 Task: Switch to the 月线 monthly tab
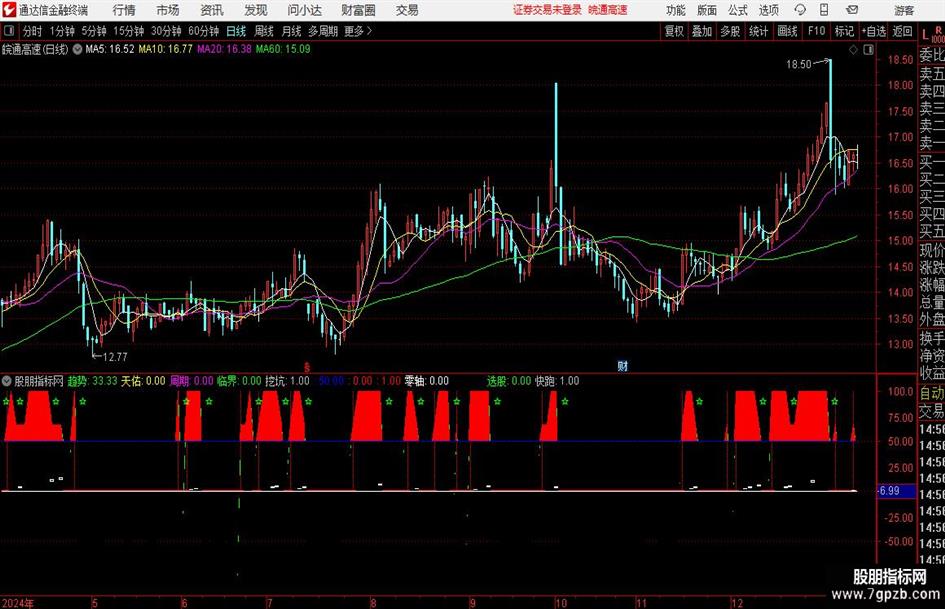pos(291,31)
